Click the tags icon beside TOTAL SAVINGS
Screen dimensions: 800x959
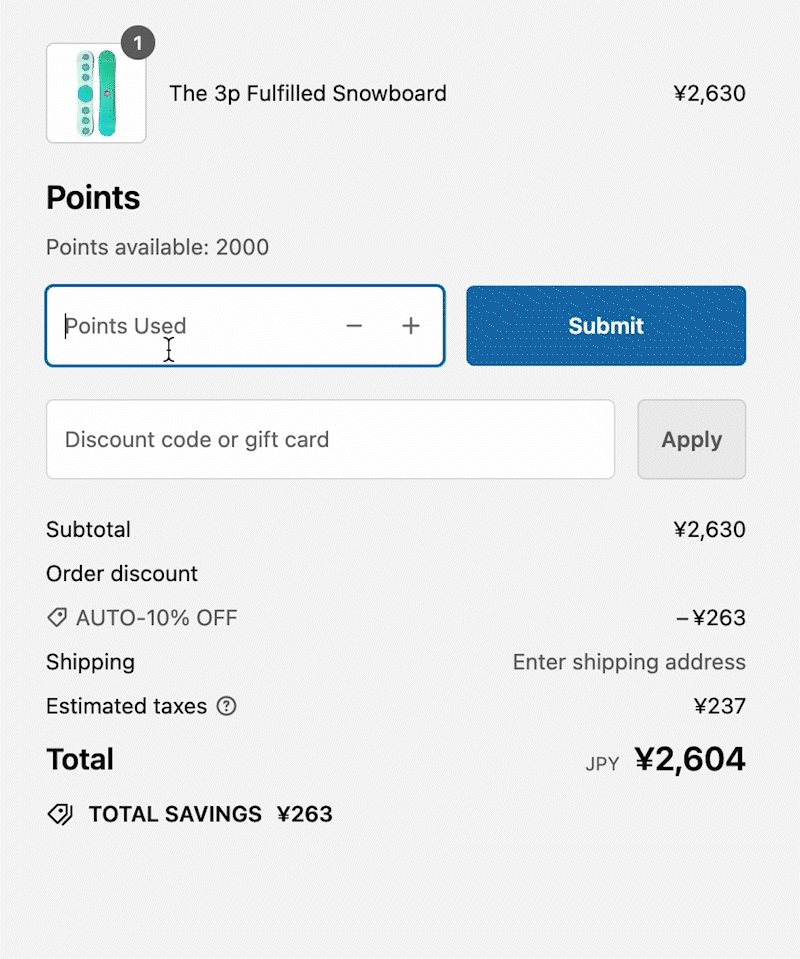[60, 815]
